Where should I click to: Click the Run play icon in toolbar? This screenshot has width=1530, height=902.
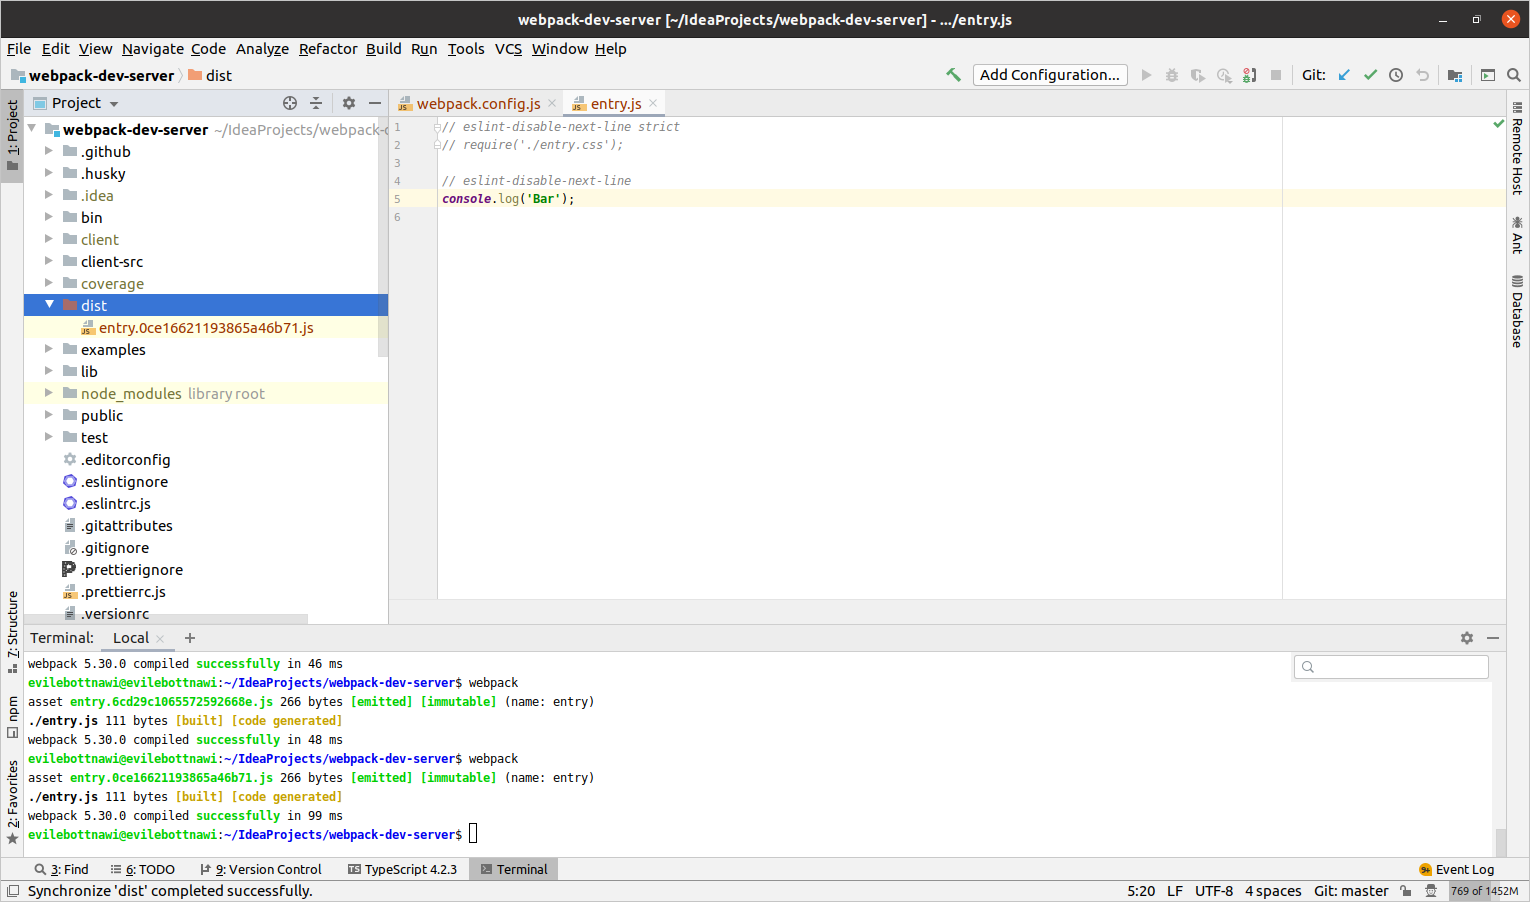tap(1146, 75)
